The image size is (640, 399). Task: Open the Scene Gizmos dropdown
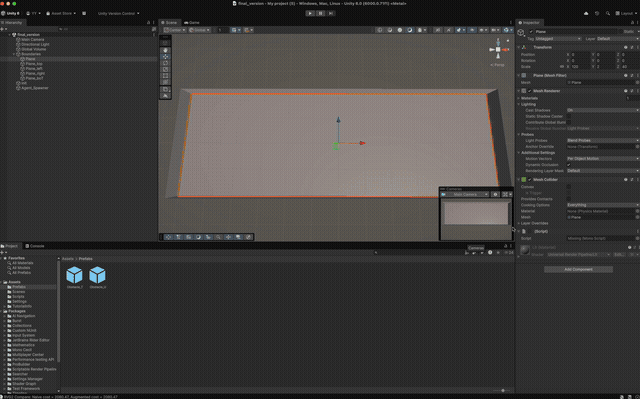[x=508, y=30]
